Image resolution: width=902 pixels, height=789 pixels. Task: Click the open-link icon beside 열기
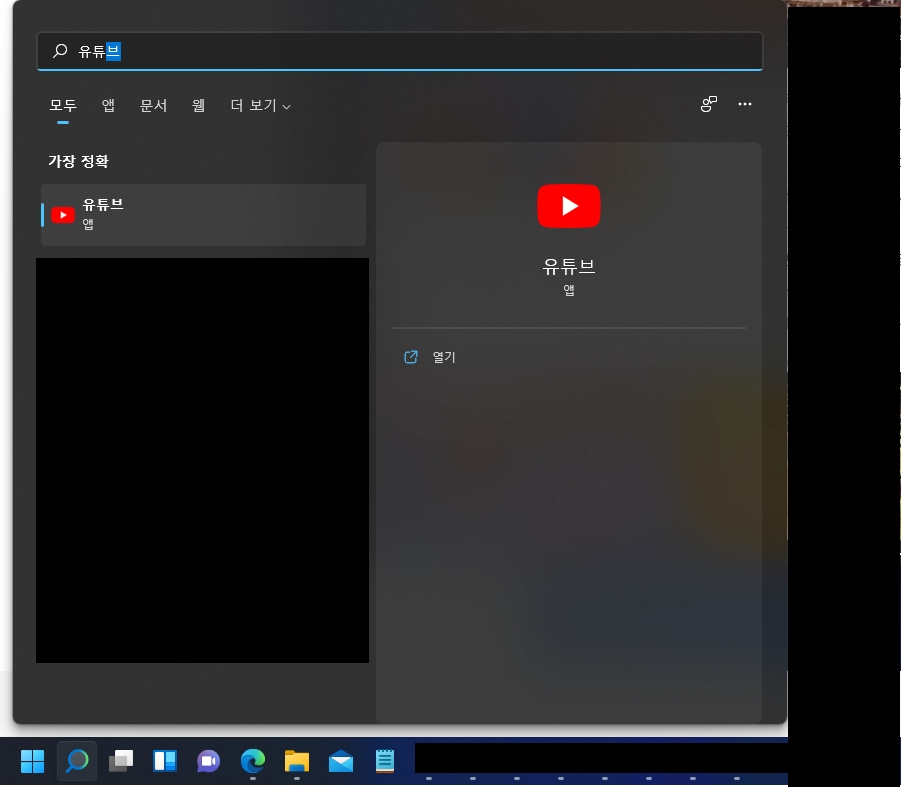(x=411, y=357)
